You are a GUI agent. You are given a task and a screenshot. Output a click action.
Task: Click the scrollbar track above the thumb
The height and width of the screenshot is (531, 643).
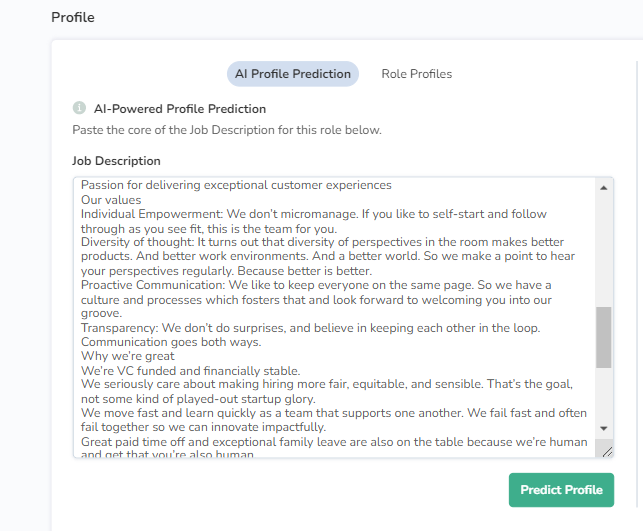coord(603,250)
